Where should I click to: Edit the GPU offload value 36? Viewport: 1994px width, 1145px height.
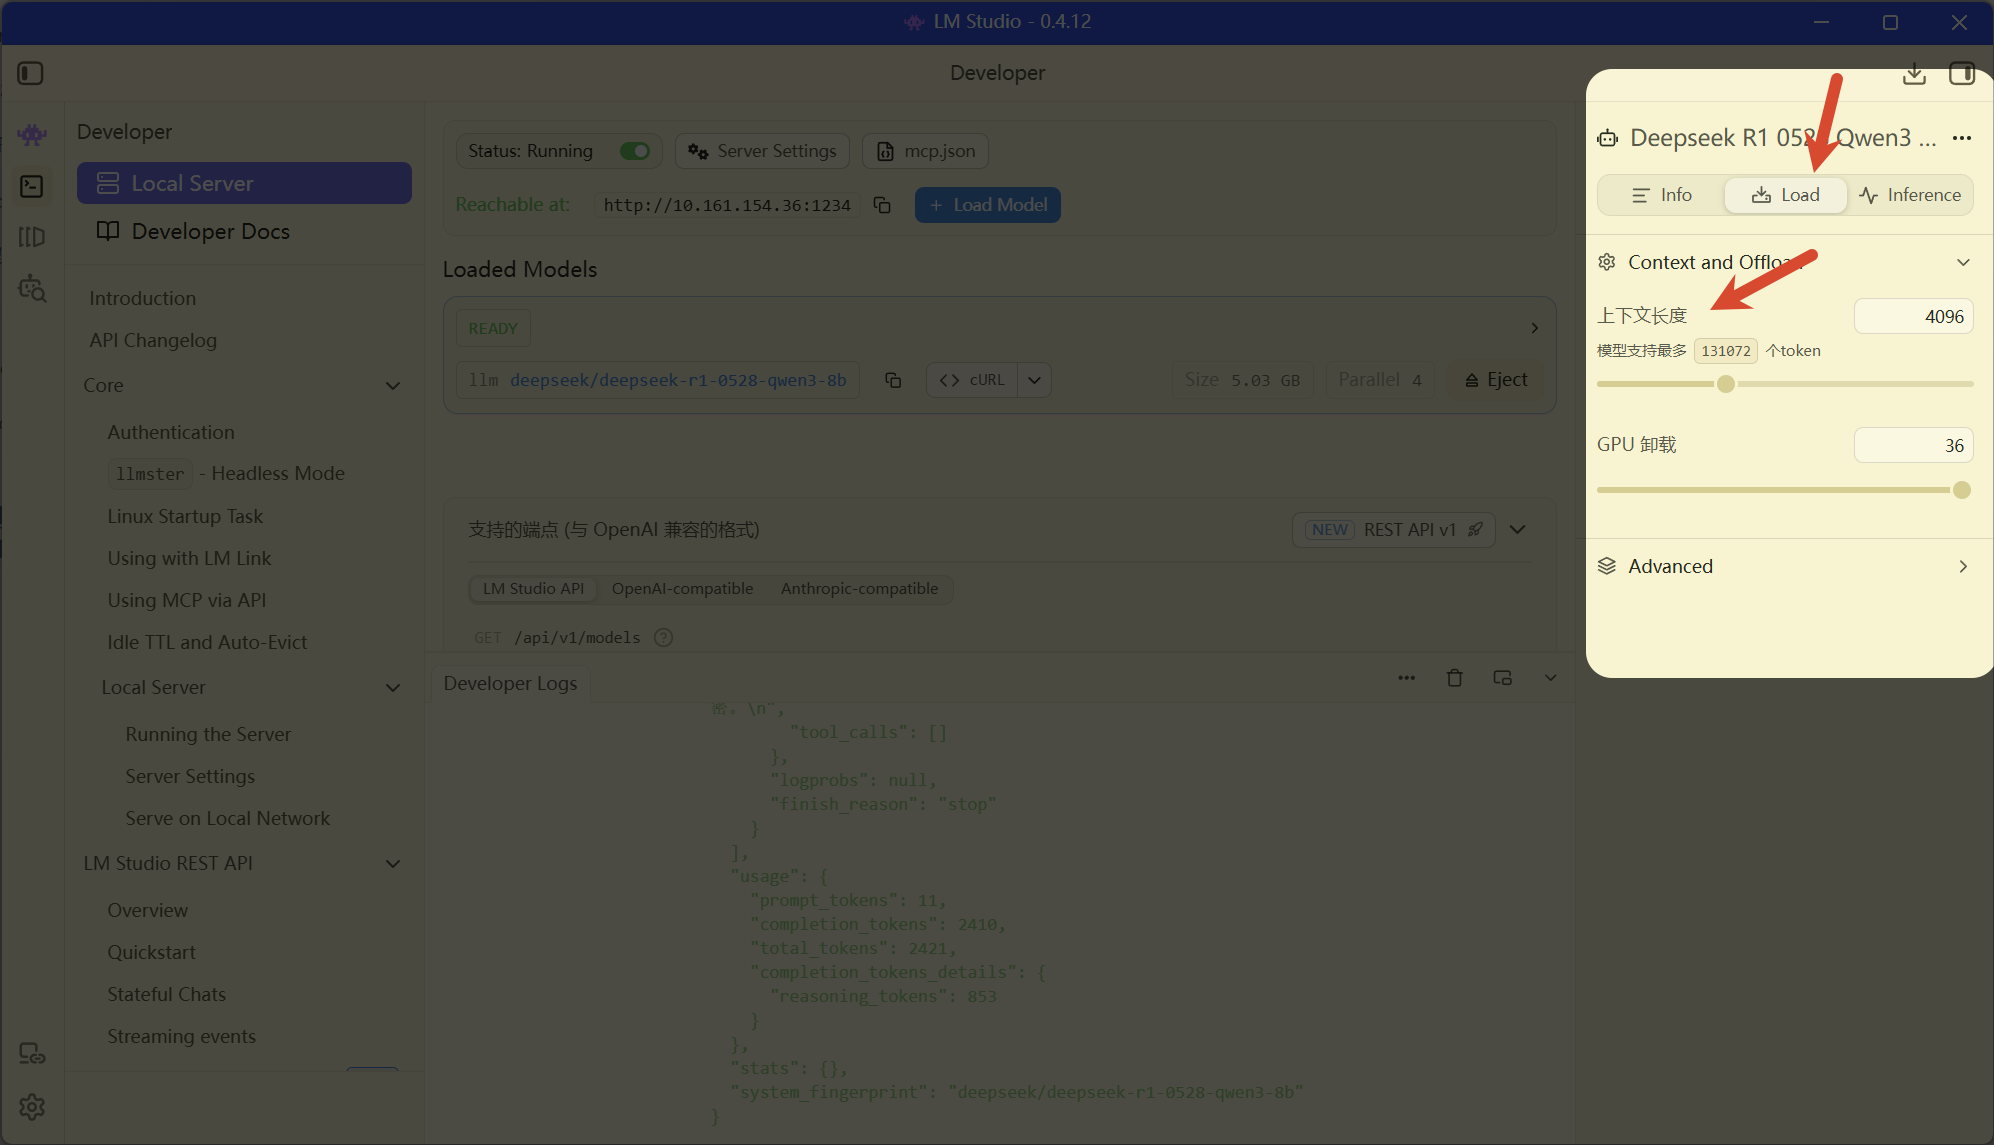[1913, 445]
